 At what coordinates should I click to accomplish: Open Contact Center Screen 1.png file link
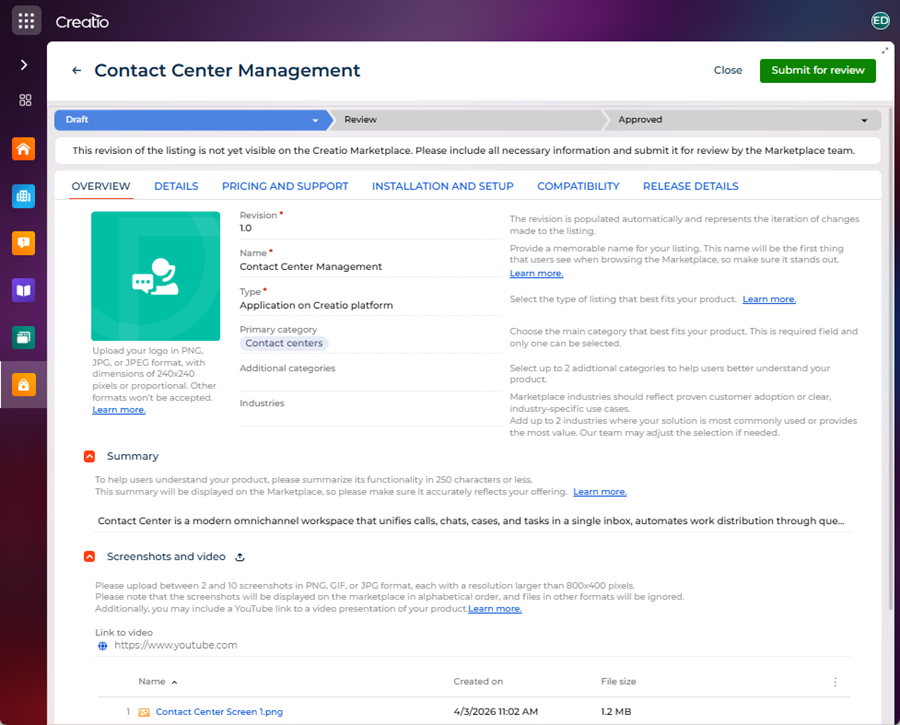coord(219,712)
